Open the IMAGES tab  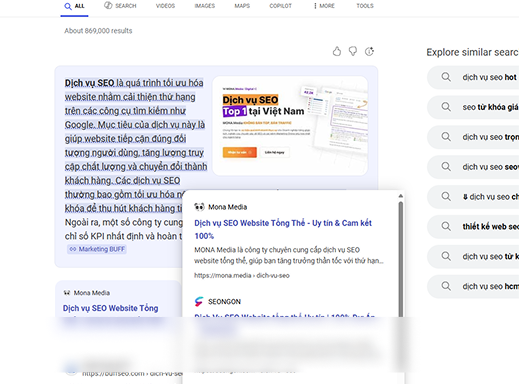pos(205,6)
